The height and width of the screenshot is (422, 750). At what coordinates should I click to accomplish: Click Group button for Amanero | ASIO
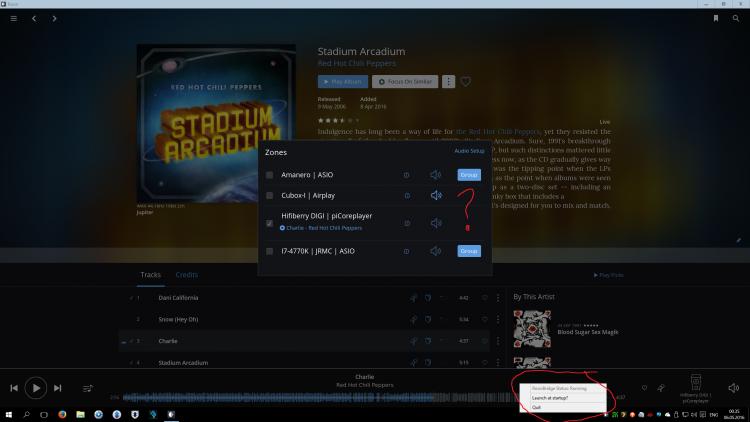point(469,175)
